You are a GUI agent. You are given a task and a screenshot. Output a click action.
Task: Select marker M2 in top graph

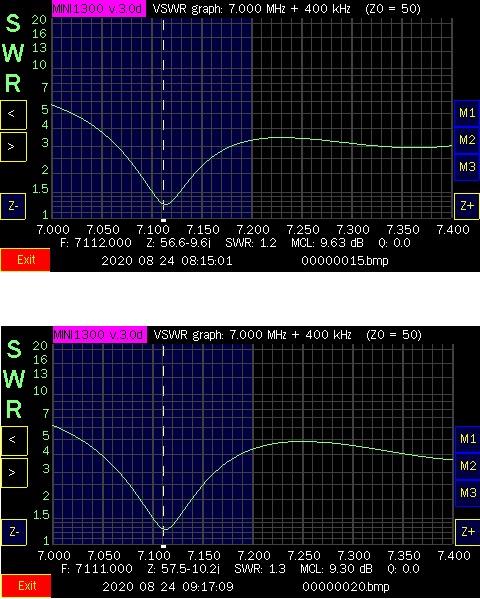tap(467, 140)
